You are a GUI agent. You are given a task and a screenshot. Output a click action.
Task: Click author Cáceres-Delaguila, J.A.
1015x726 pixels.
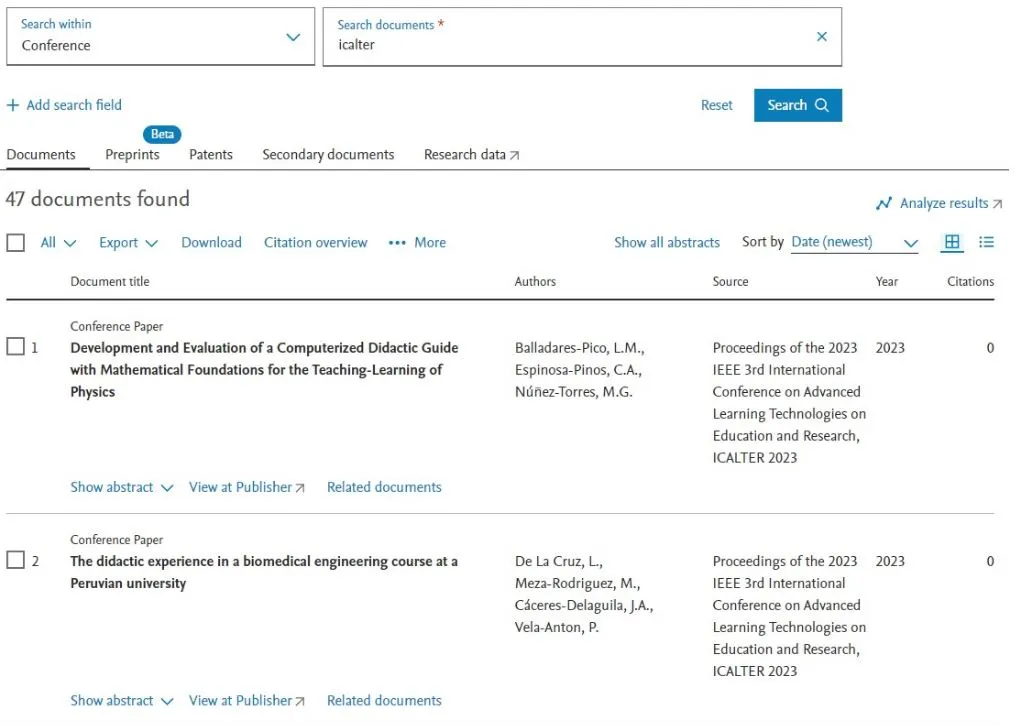click(x=584, y=606)
